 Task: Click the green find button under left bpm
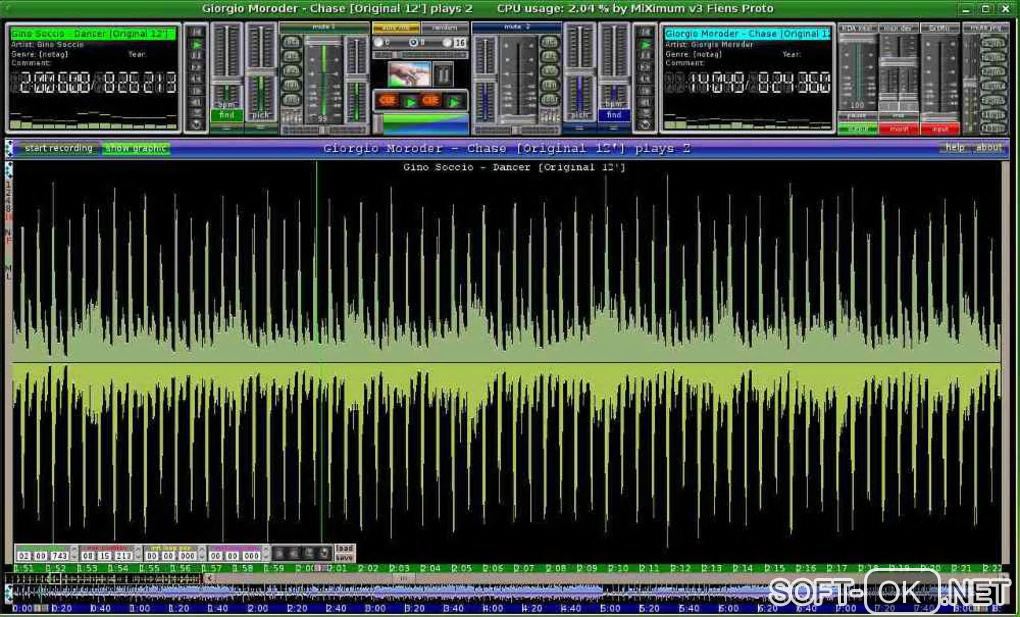coord(227,116)
